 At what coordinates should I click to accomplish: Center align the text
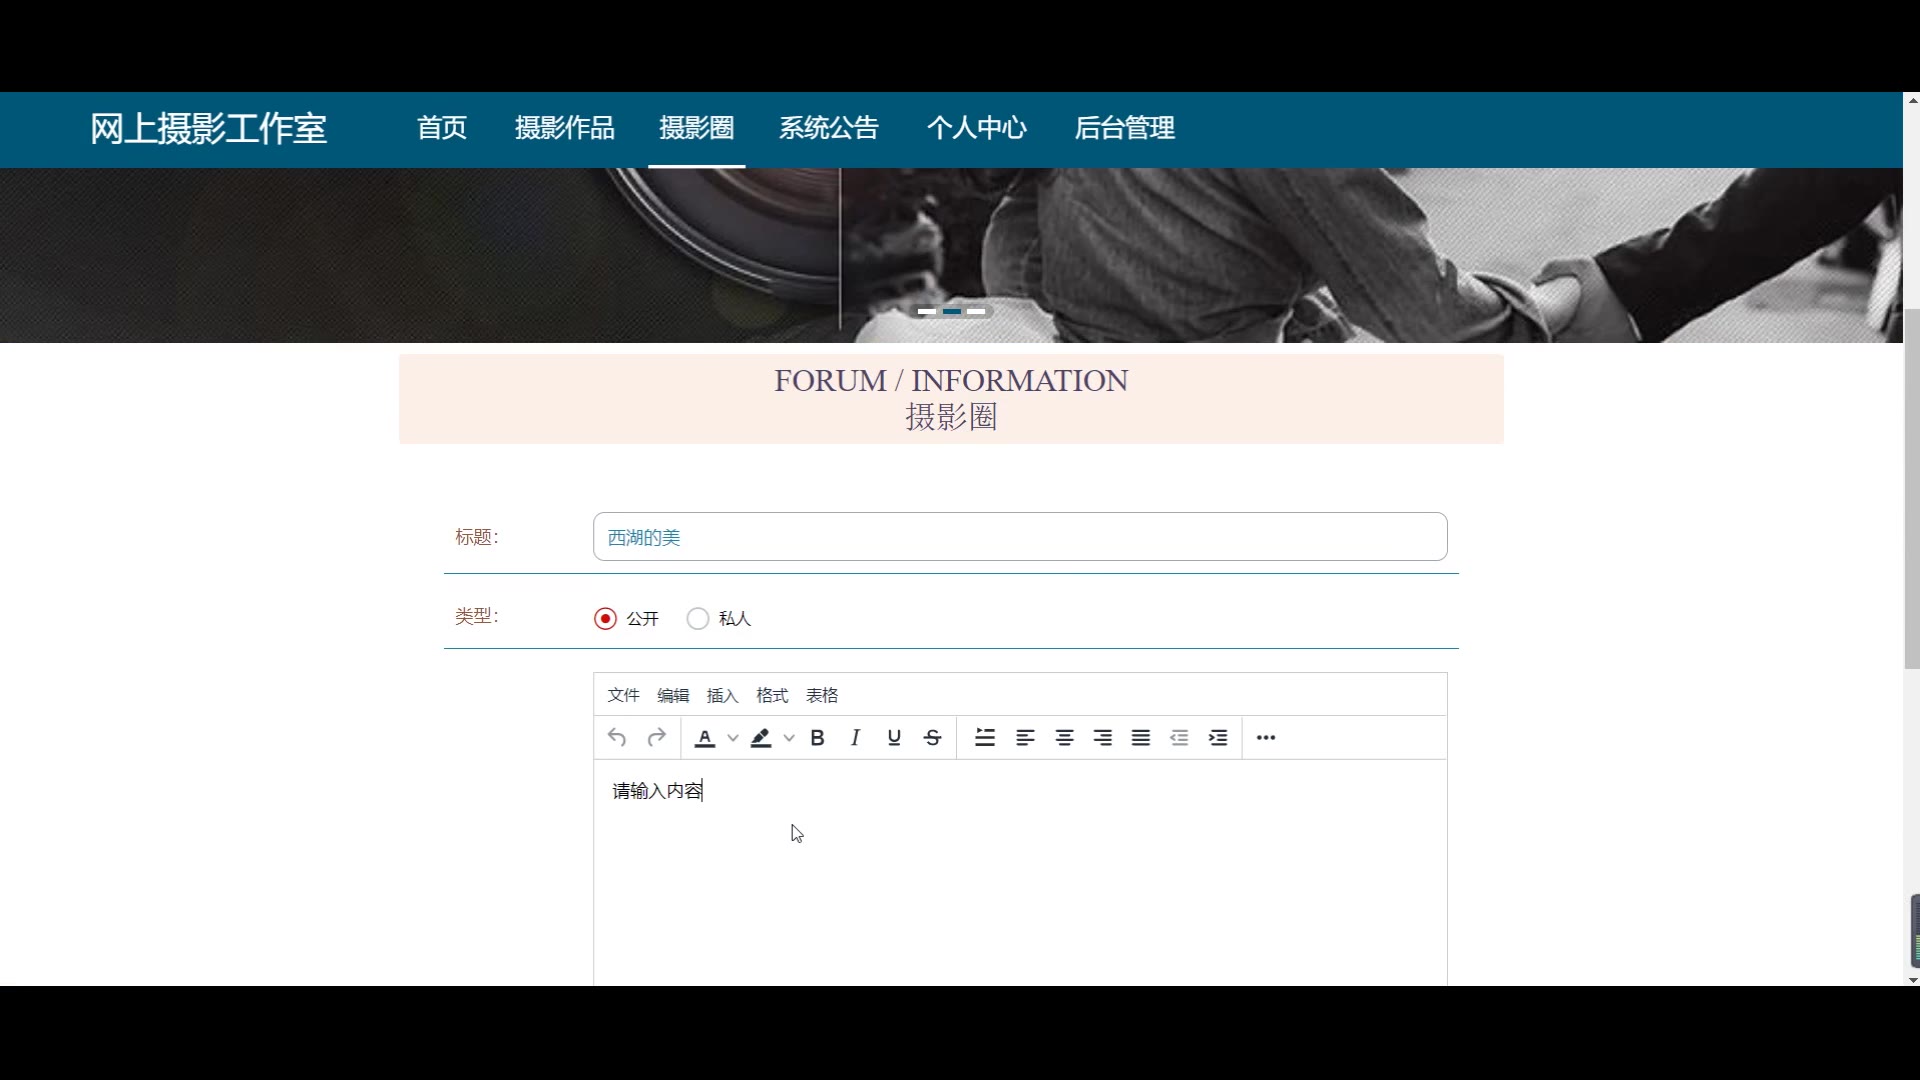1064,738
